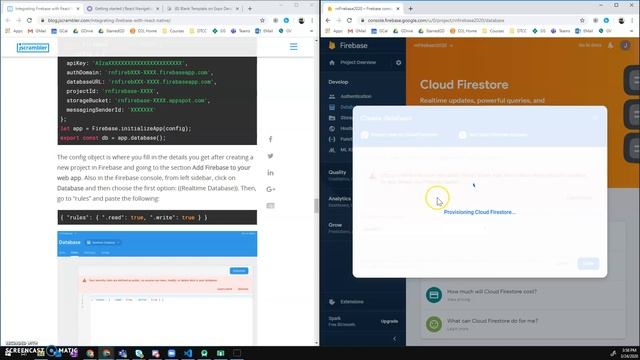Click the Firebase logo in sidebar

[349, 45]
